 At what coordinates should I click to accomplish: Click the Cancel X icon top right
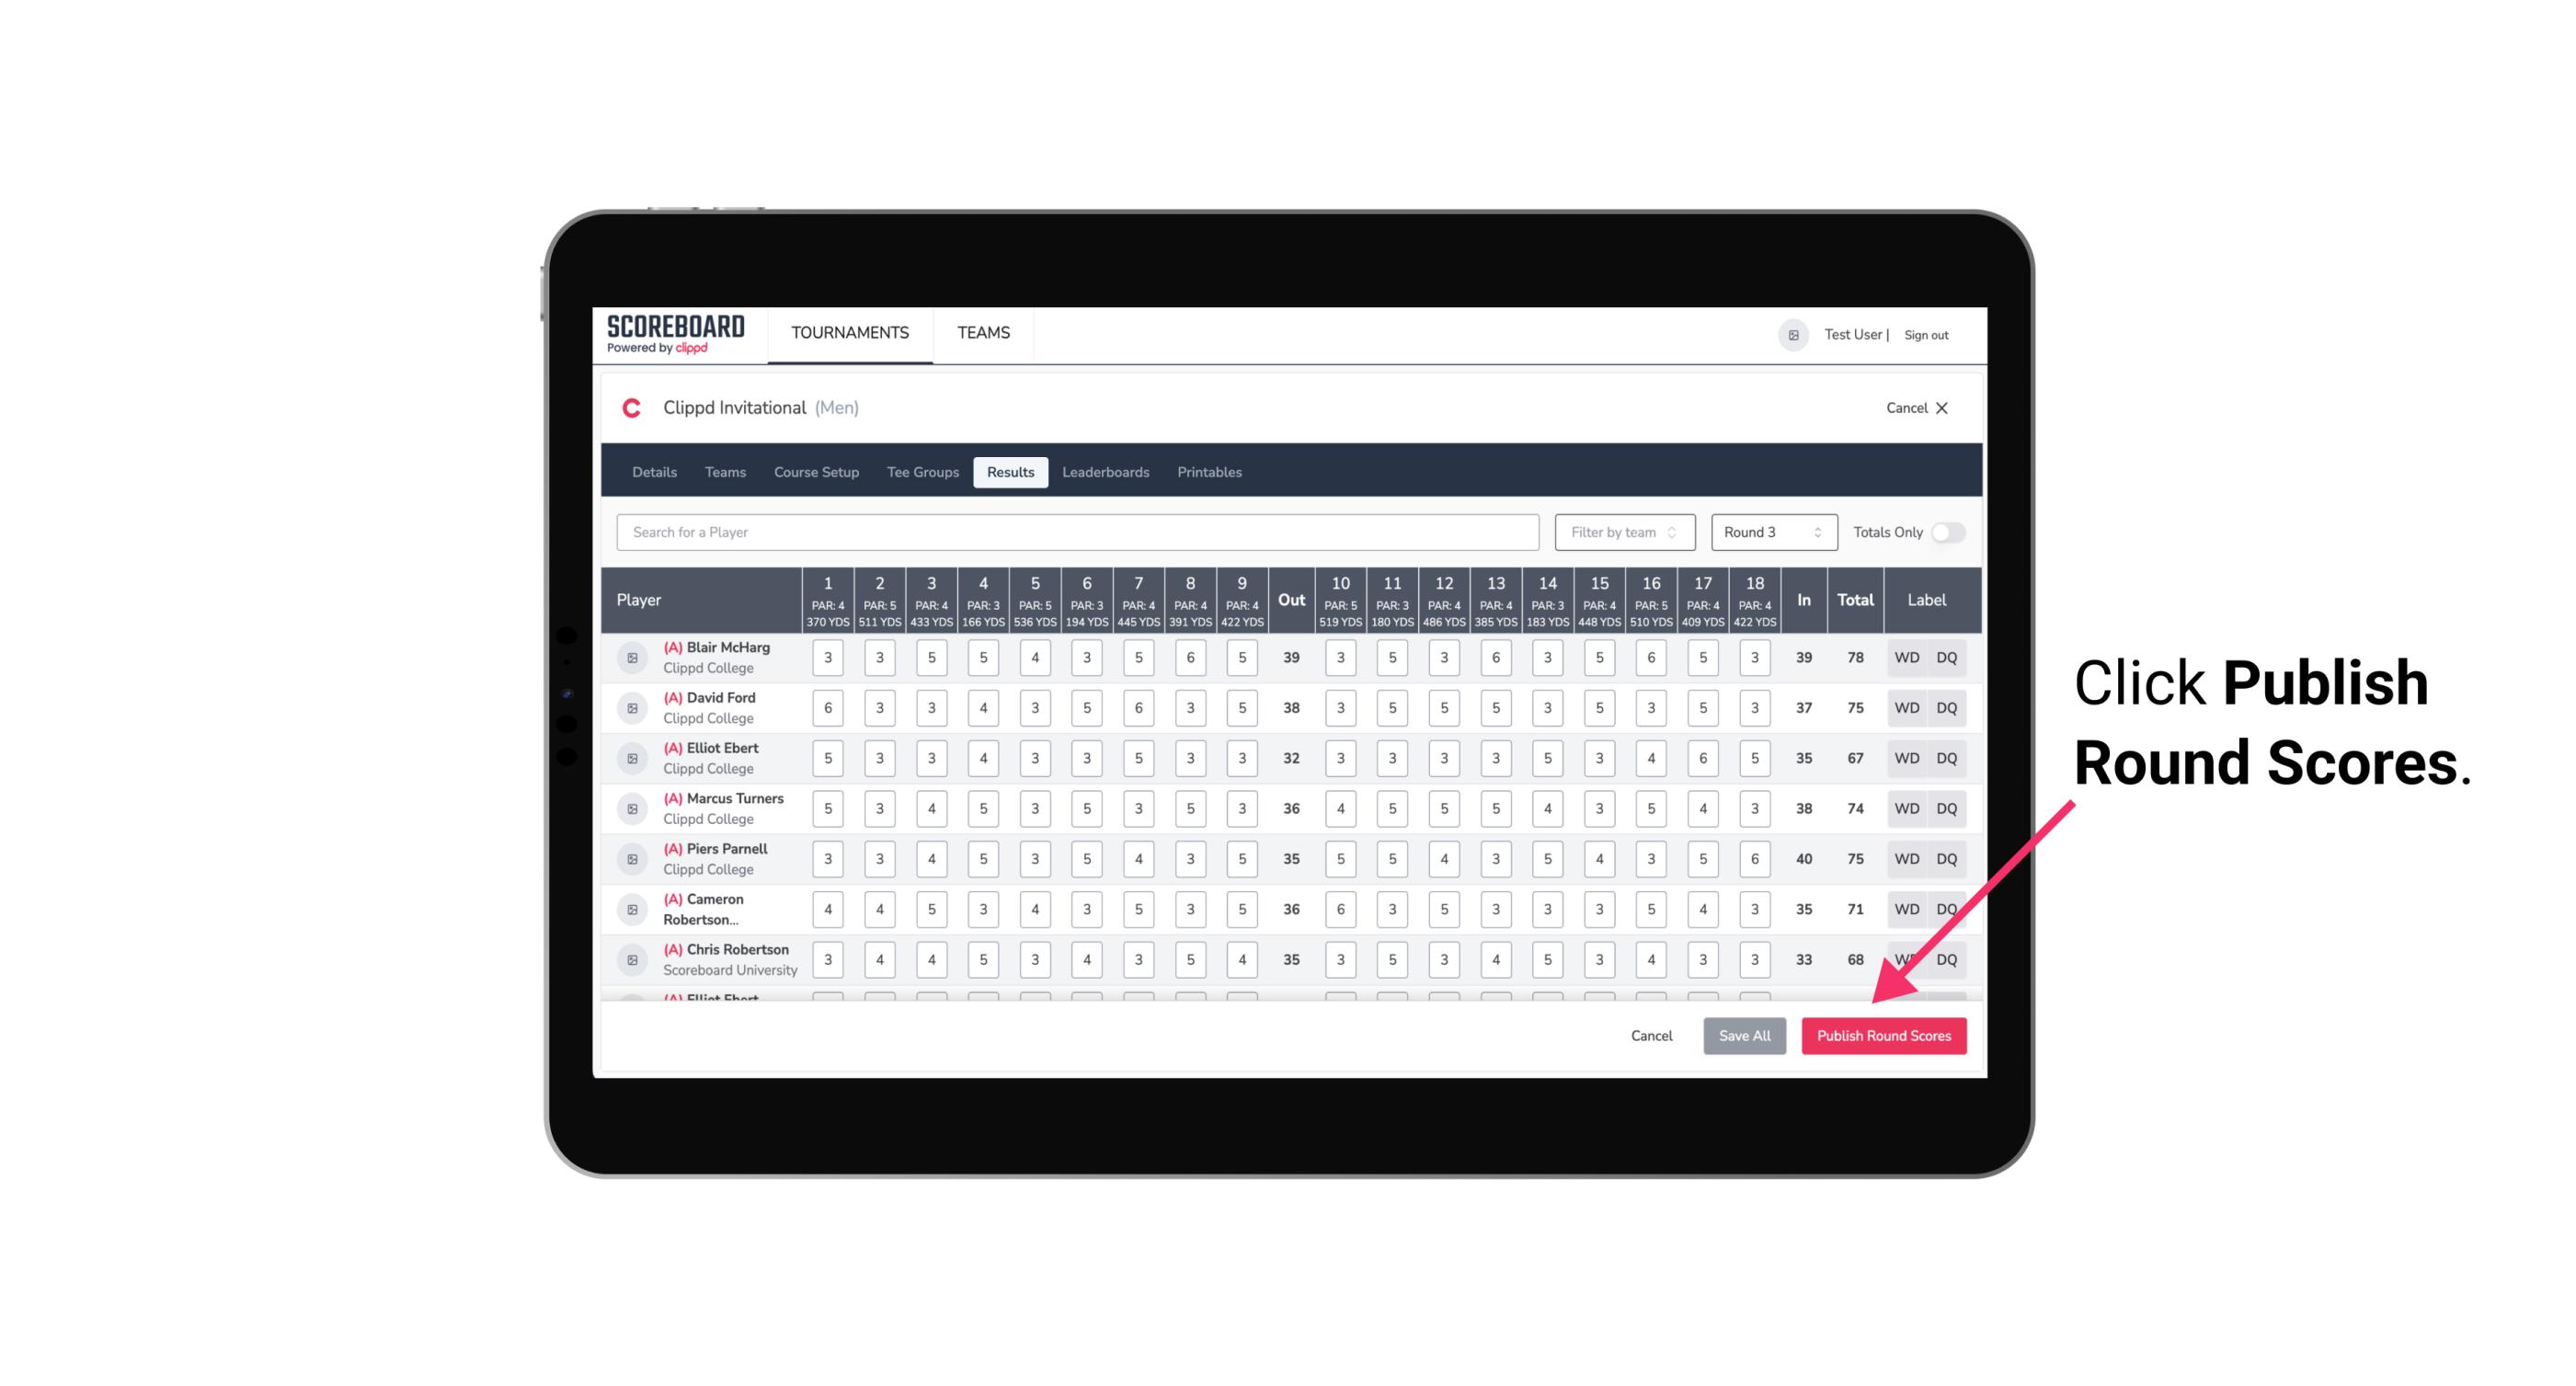[x=1941, y=408]
